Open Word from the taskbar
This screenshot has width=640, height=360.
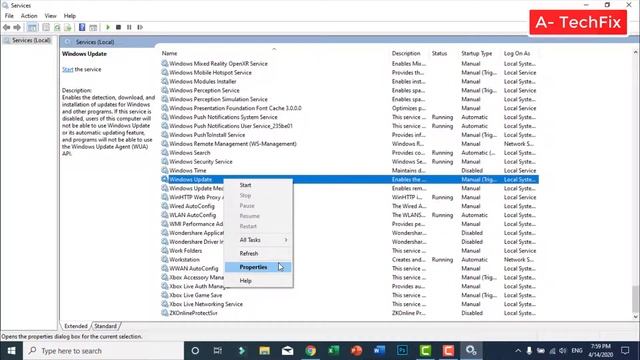pos(379,351)
